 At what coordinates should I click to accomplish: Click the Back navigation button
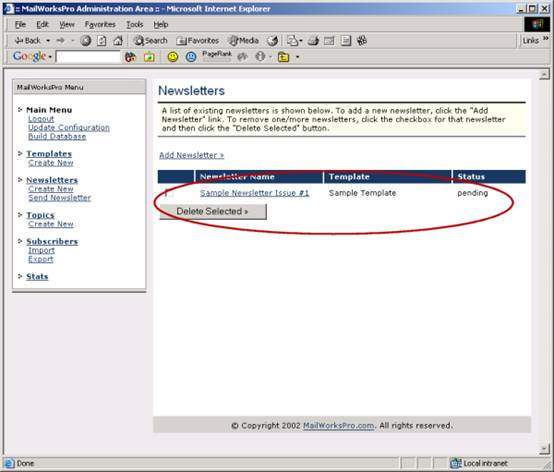point(28,41)
